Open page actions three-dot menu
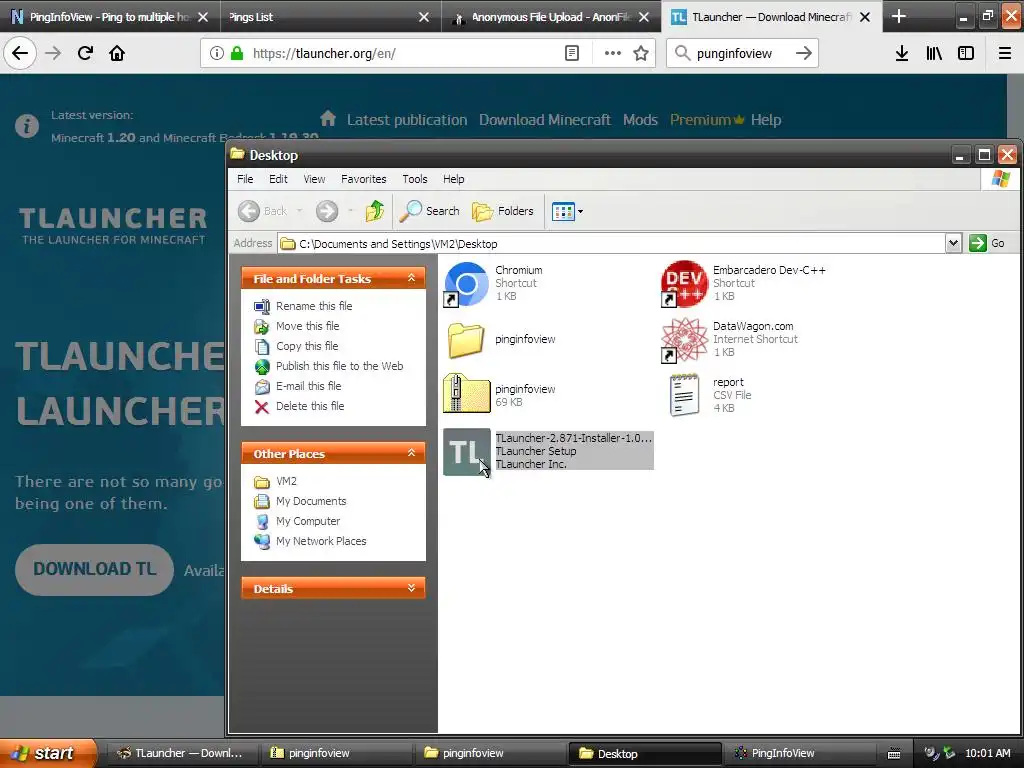This screenshot has height=768, width=1024. [612, 54]
